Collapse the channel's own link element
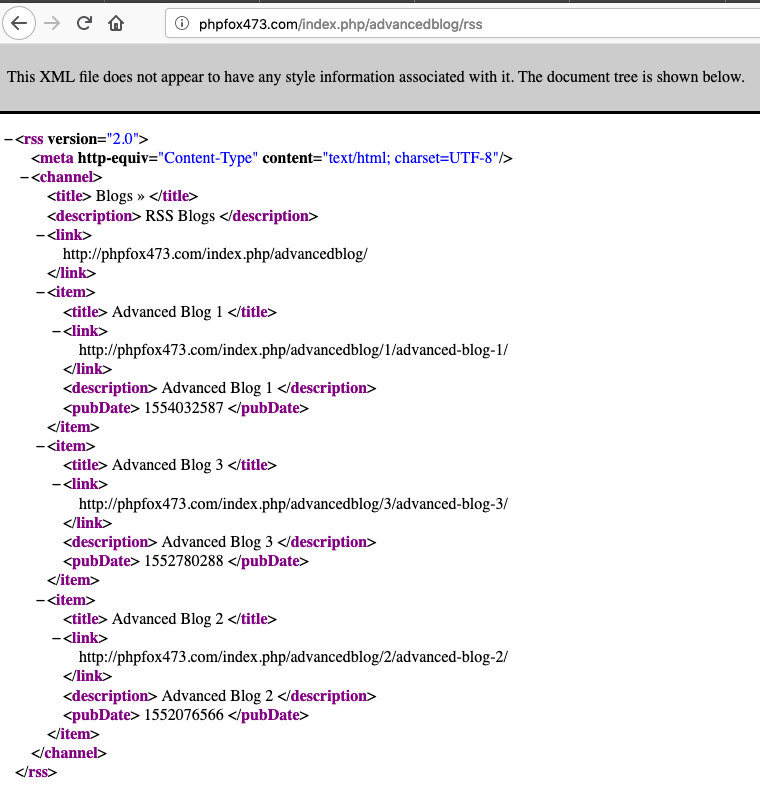The width and height of the screenshot is (760, 792). click(40, 235)
